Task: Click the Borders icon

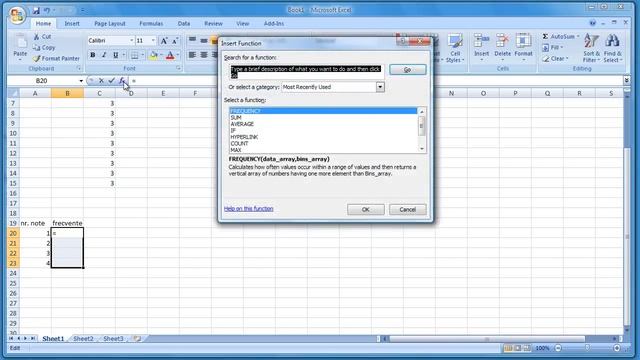Action: (134, 55)
